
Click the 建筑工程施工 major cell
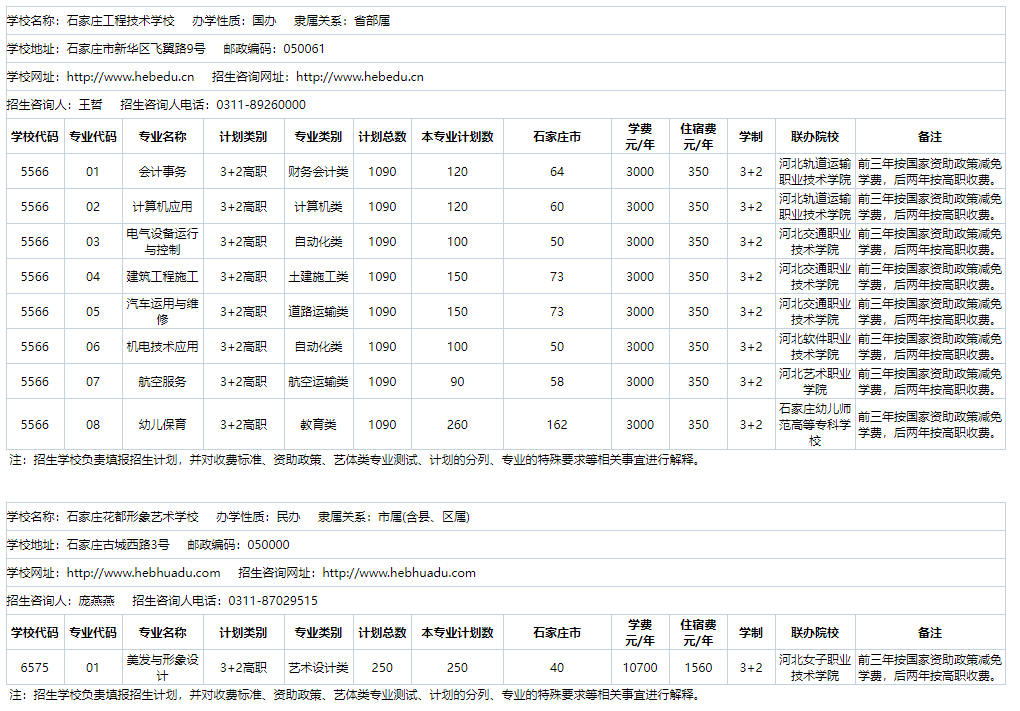pos(162,277)
